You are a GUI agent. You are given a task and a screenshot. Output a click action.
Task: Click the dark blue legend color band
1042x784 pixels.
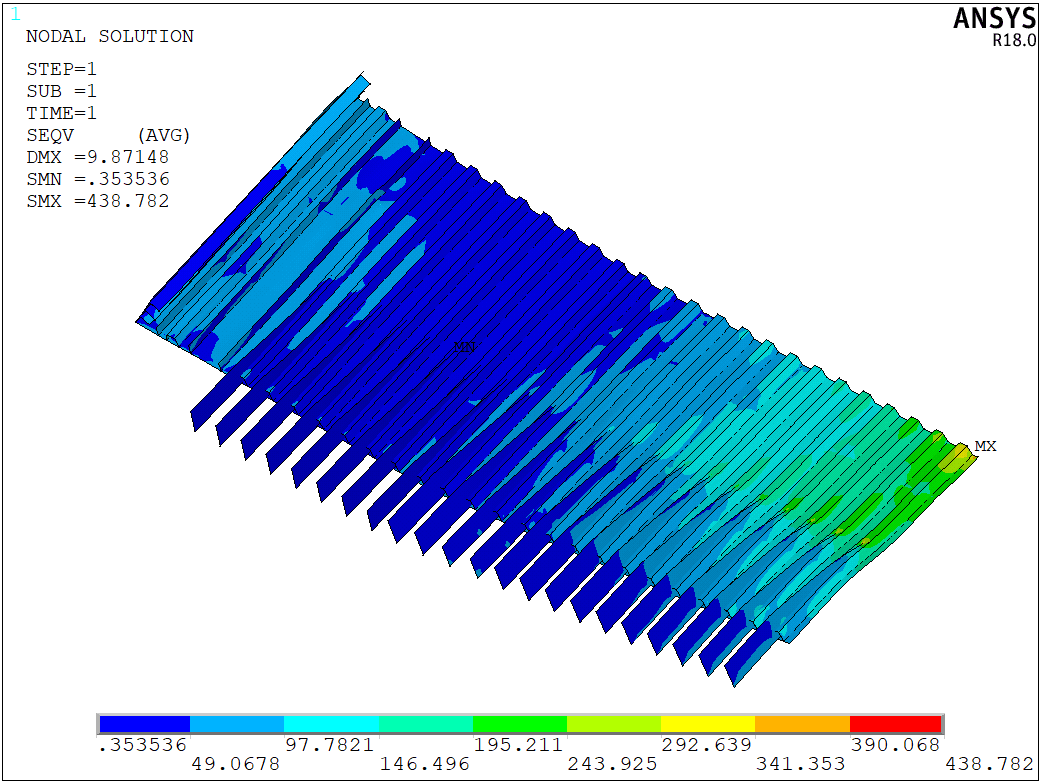pos(145,724)
